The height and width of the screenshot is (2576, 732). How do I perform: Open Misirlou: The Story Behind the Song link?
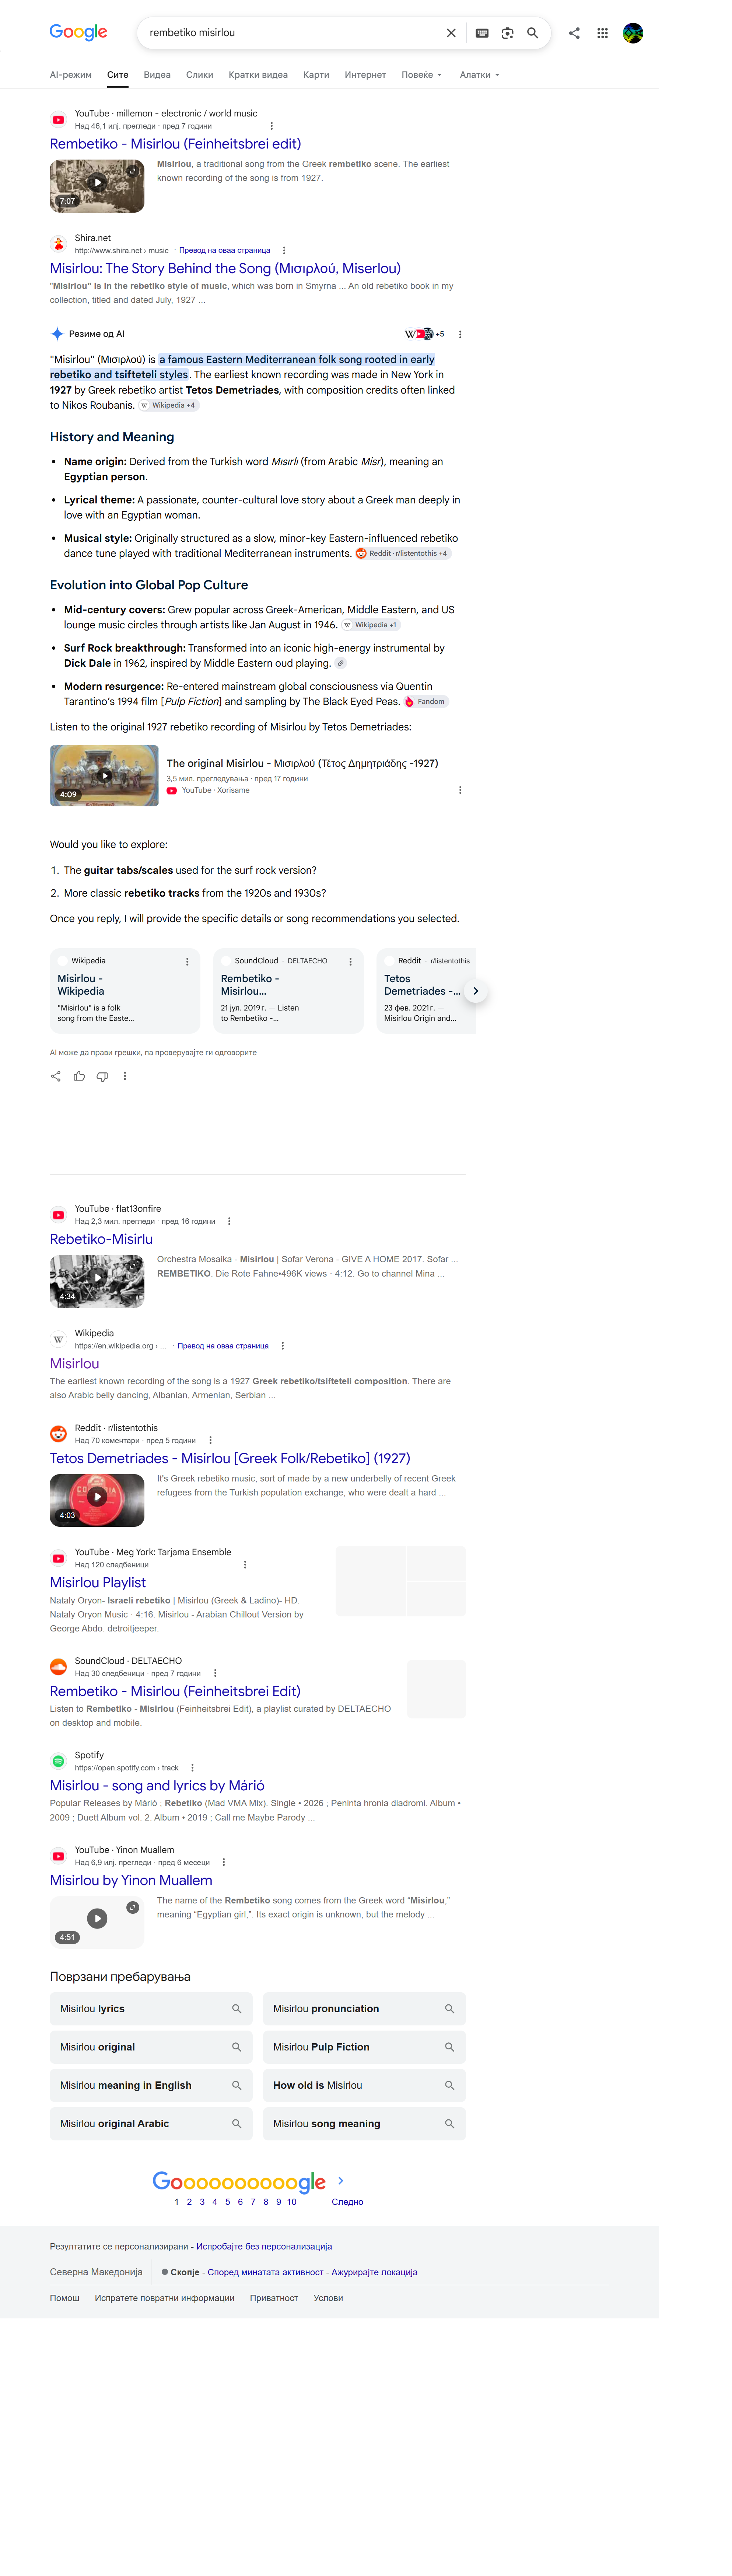(225, 268)
